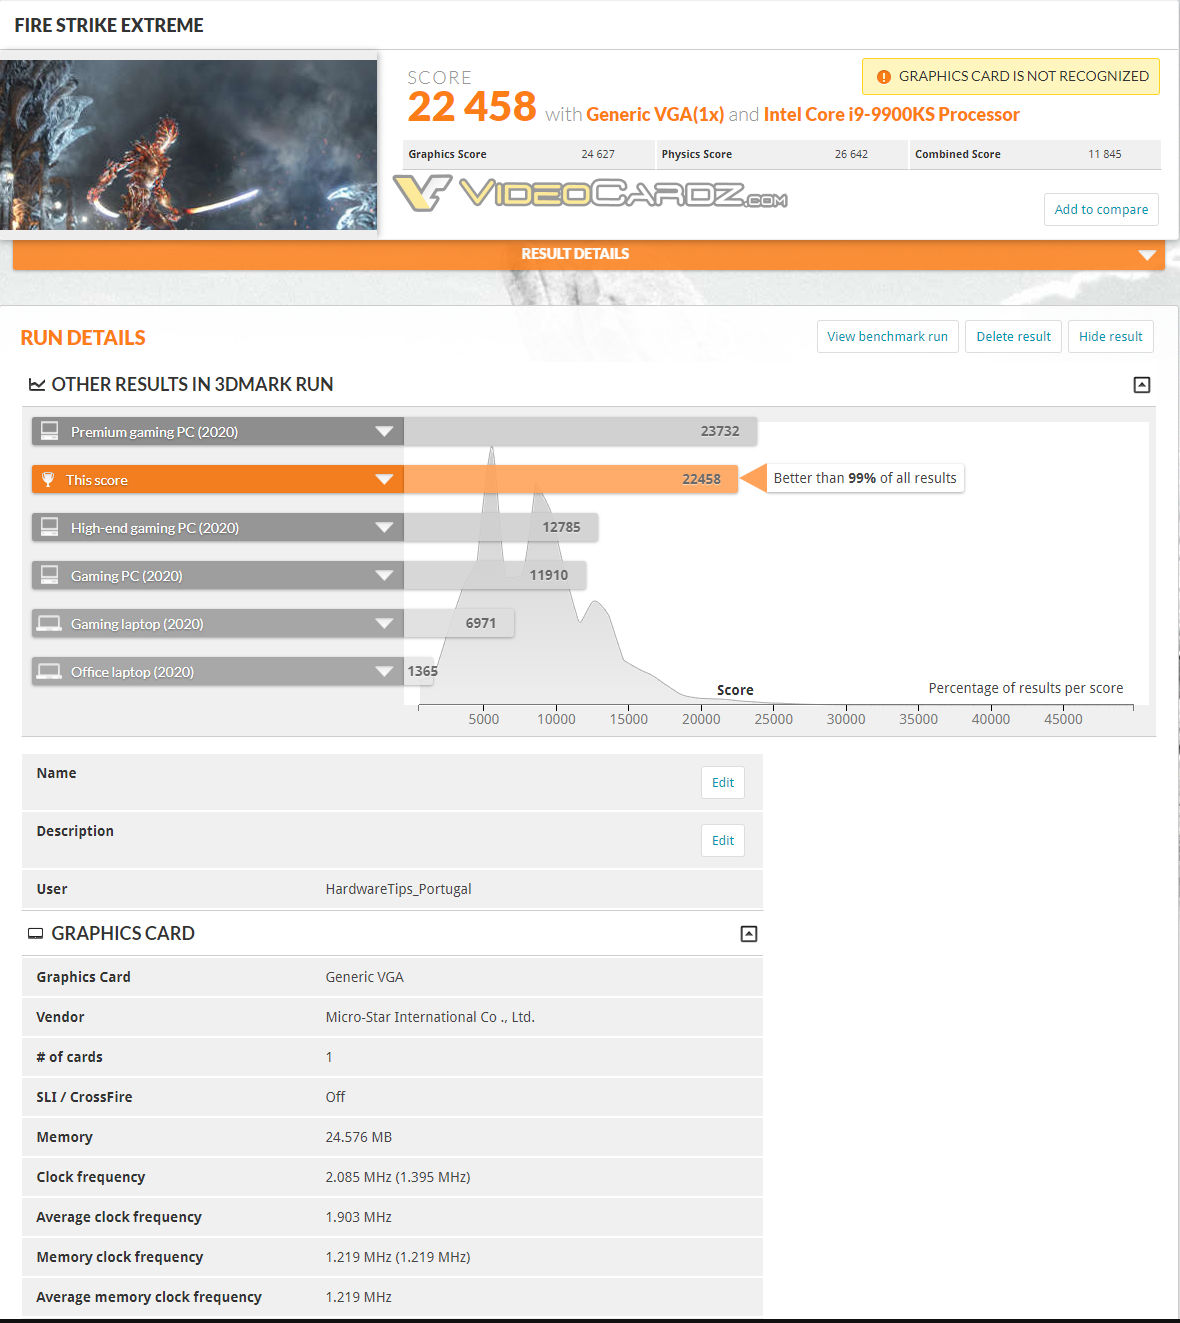This screenshot has width=1180, height=1323.
Task: Open the Intel Core i9-9900KS Processor link
Action: (891, 114)
